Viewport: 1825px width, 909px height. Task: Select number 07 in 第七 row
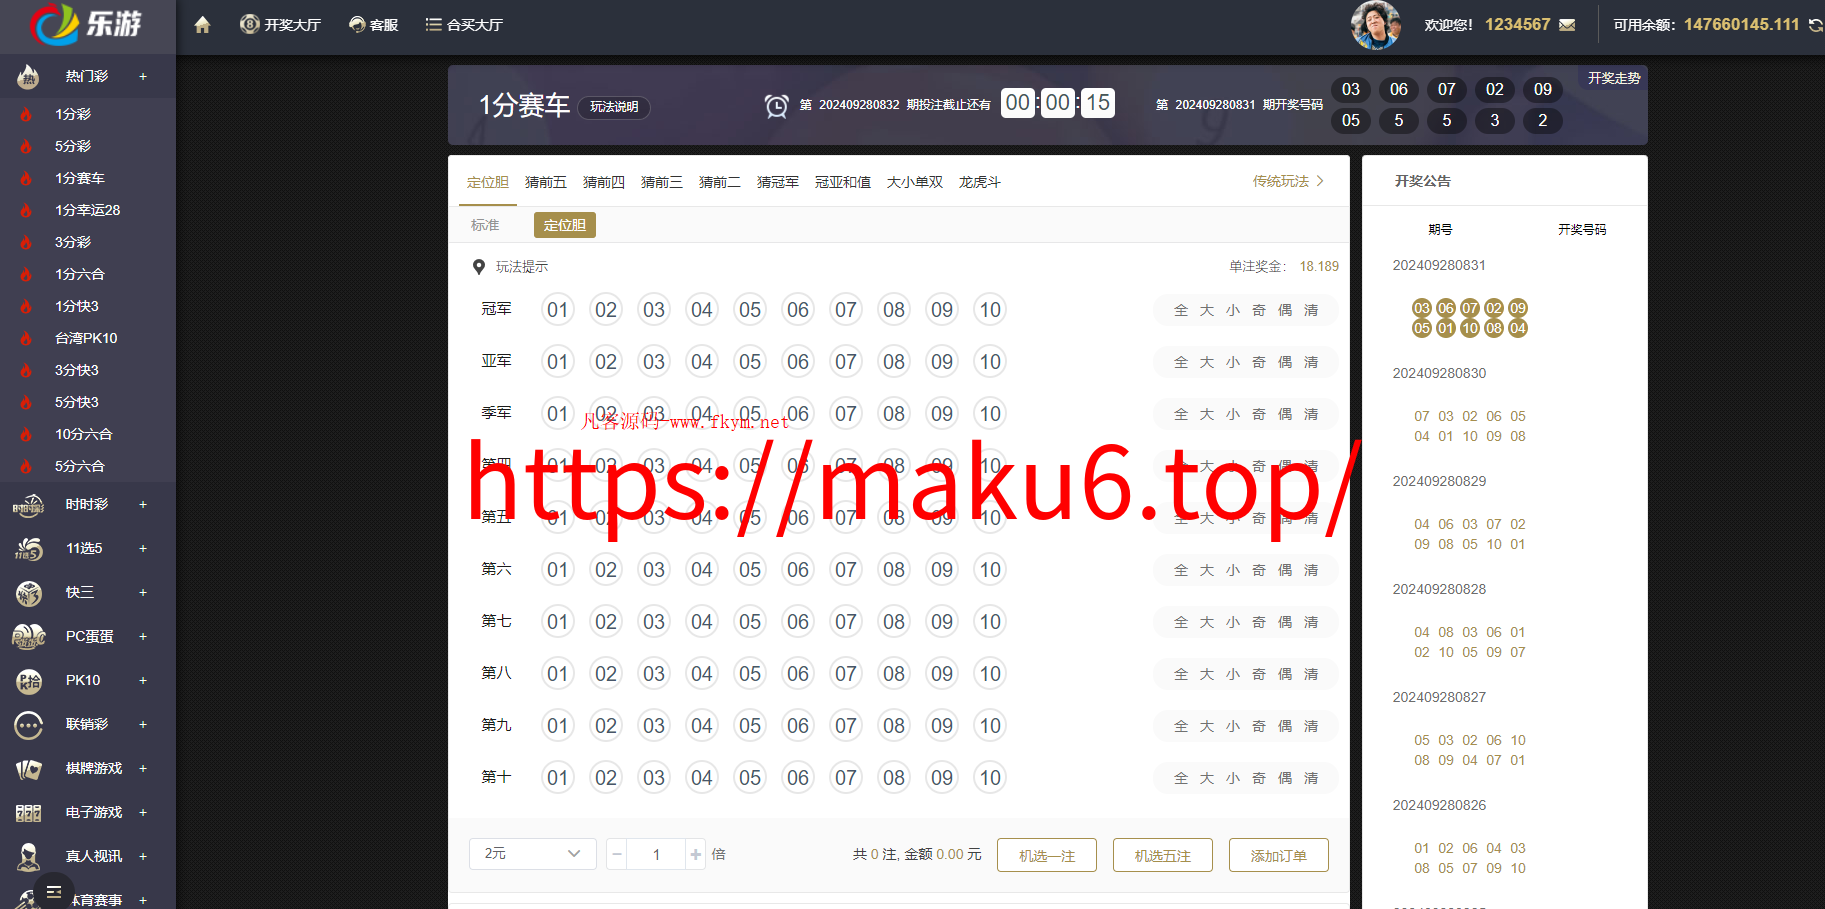click(846, 622)
